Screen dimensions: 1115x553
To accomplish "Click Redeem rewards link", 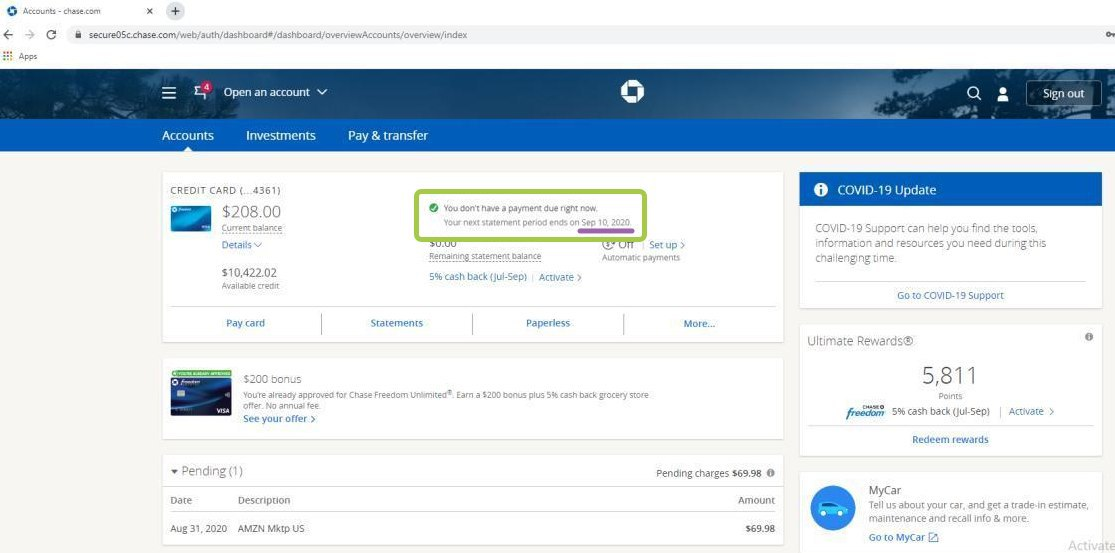I will pos(950,439).
